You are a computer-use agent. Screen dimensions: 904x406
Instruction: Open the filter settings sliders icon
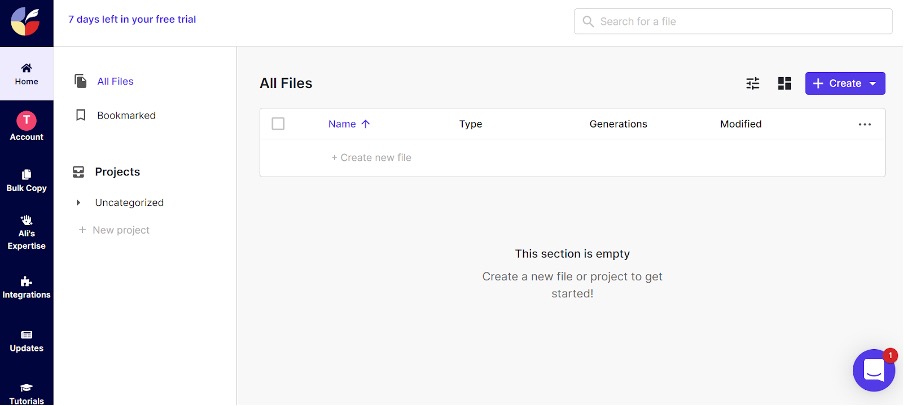[753, 84]
